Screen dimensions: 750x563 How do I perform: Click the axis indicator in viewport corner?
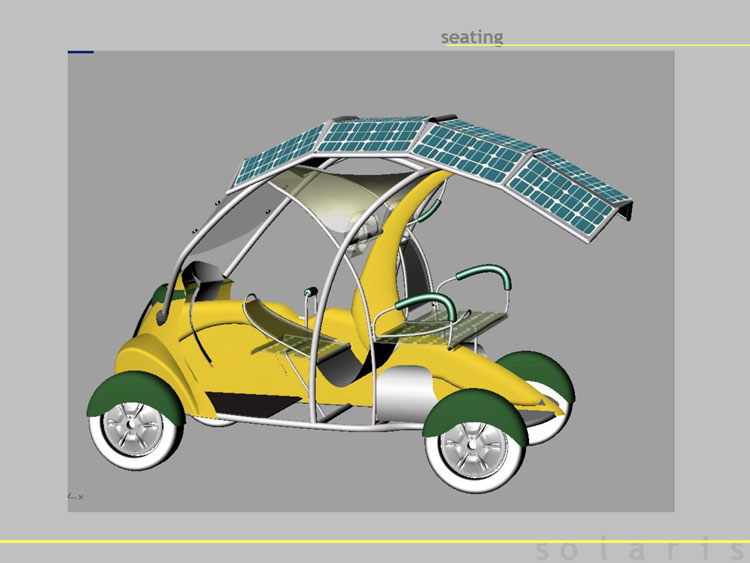76,496
